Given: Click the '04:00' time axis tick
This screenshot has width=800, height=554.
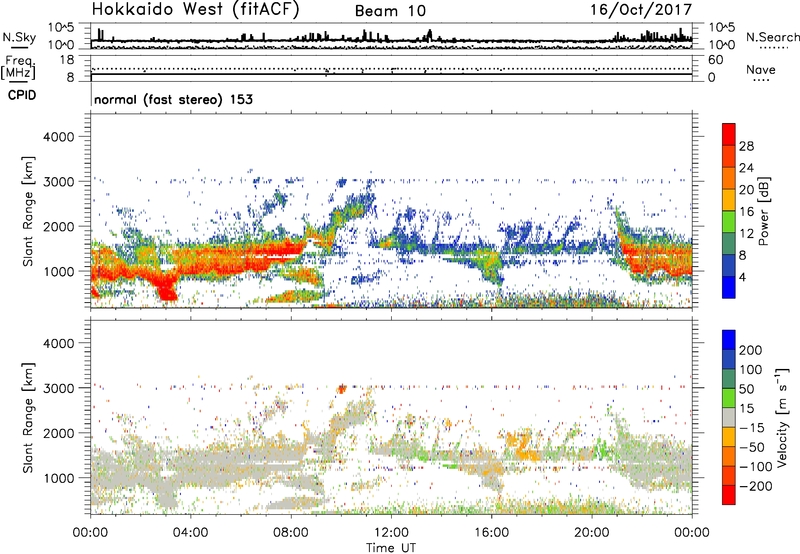Looking at the screenshot, I should click(190, 533).
